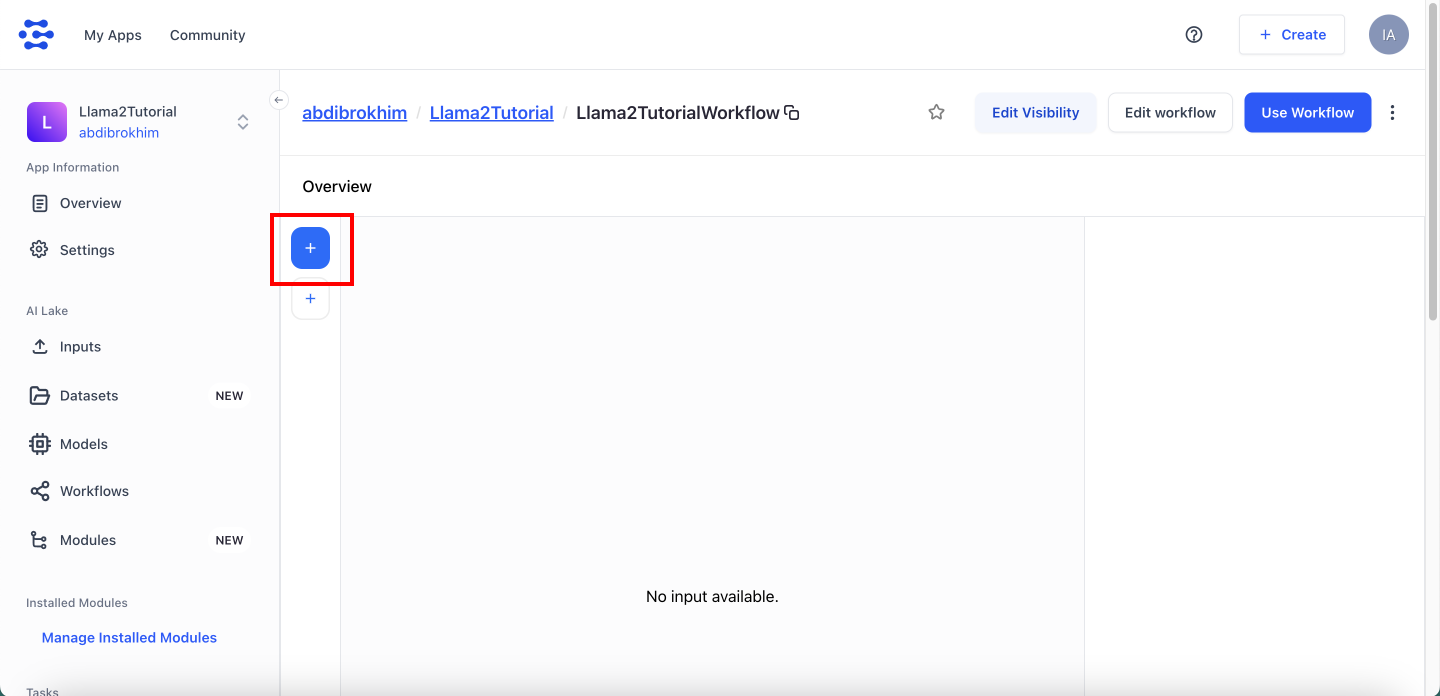Image resolution: width=1440 pixels, height=696 pixels.
Task: Click the Llama2Tutorial app name in sidebar
Action: 128,111
